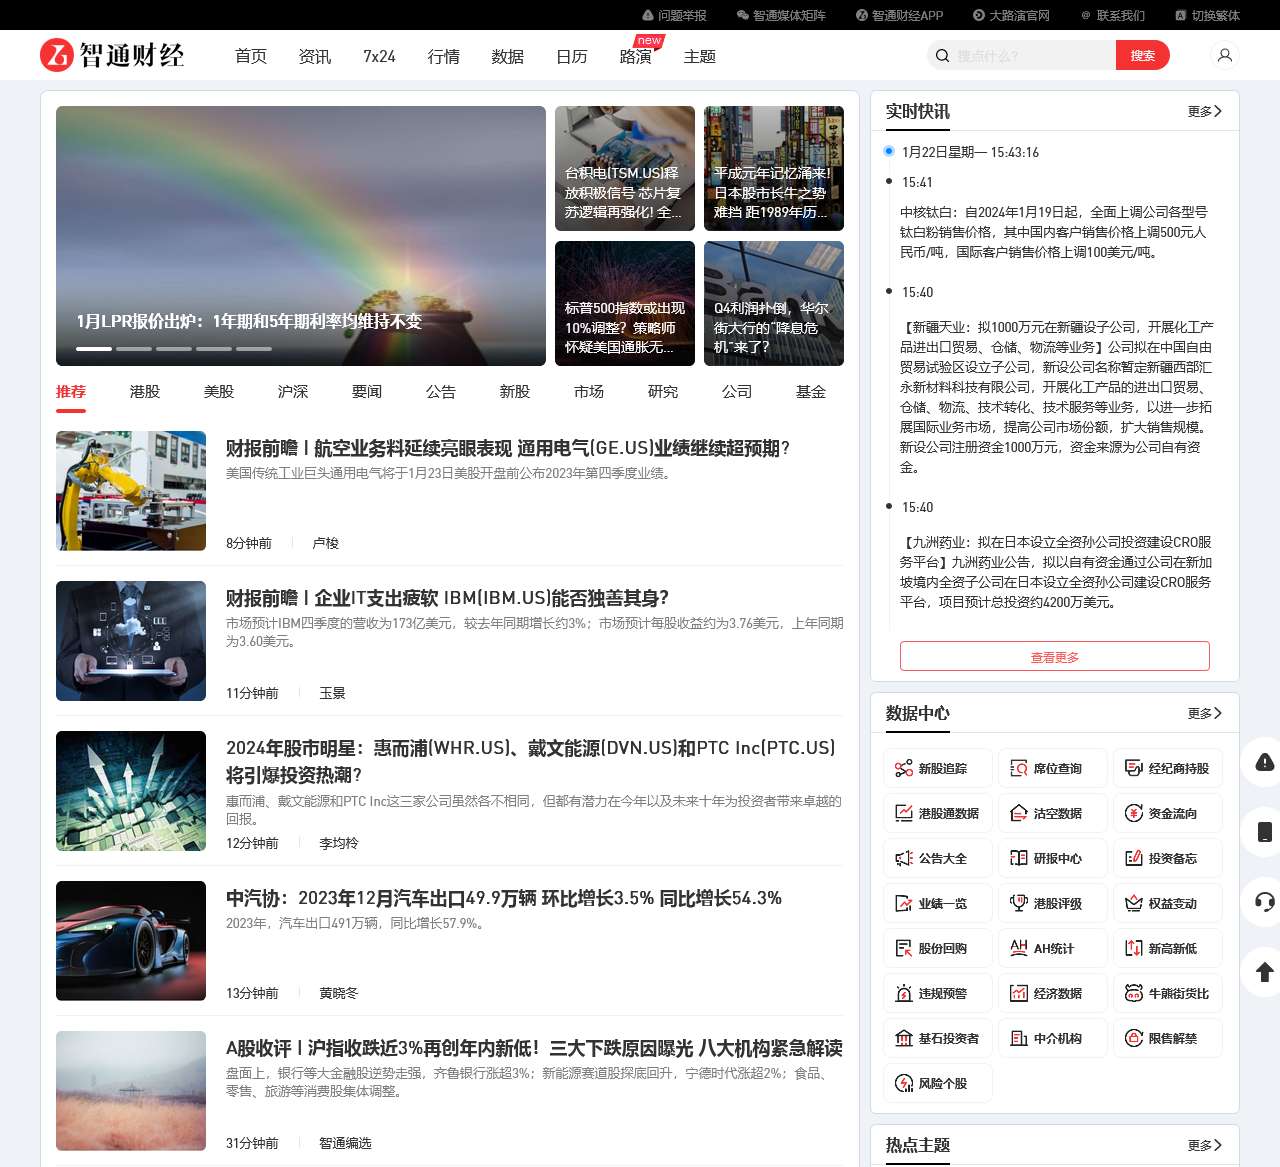Select the second carousel indicator dot

point(135,349)
